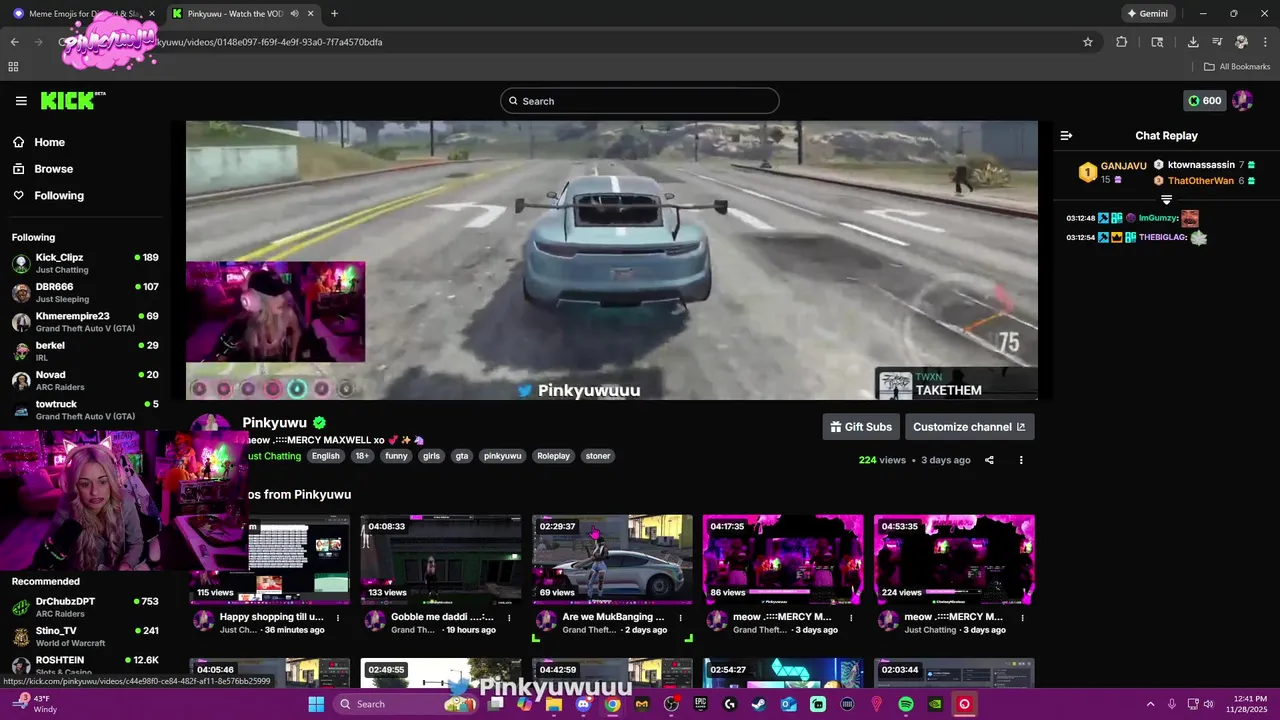This screenshot has height=720, width=1280.
Task: Open the Kick hamburger sidebar menu
Action: pos(21,101)
